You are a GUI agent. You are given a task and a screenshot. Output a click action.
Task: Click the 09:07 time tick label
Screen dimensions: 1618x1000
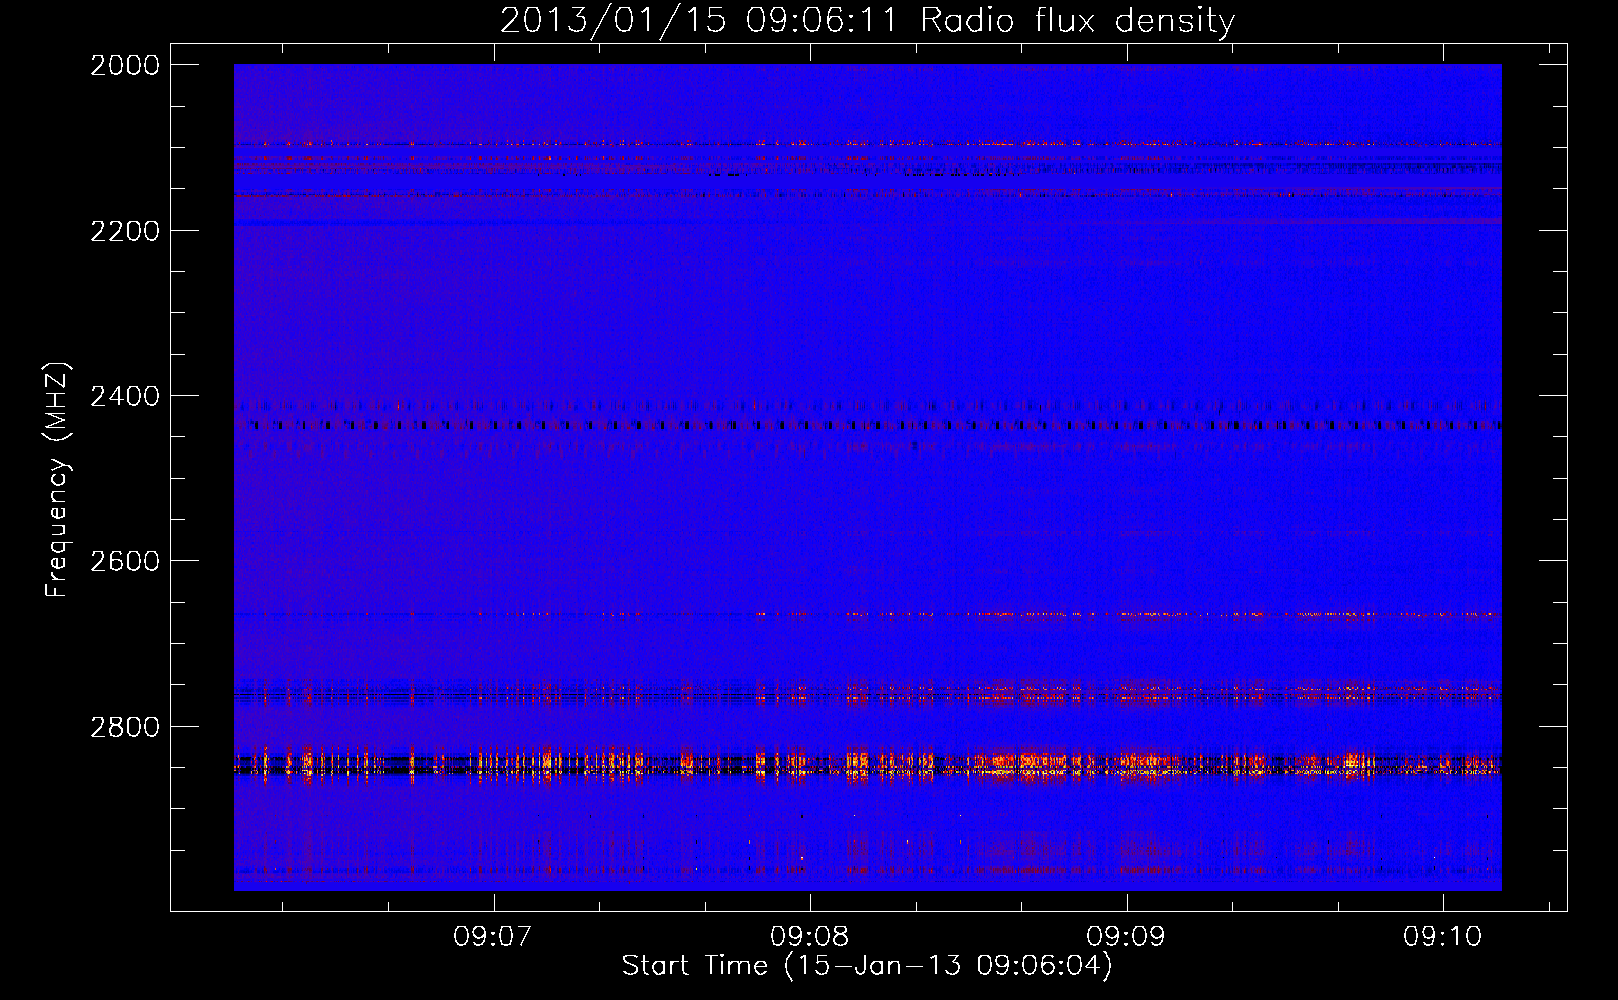(x=492, y=936)
